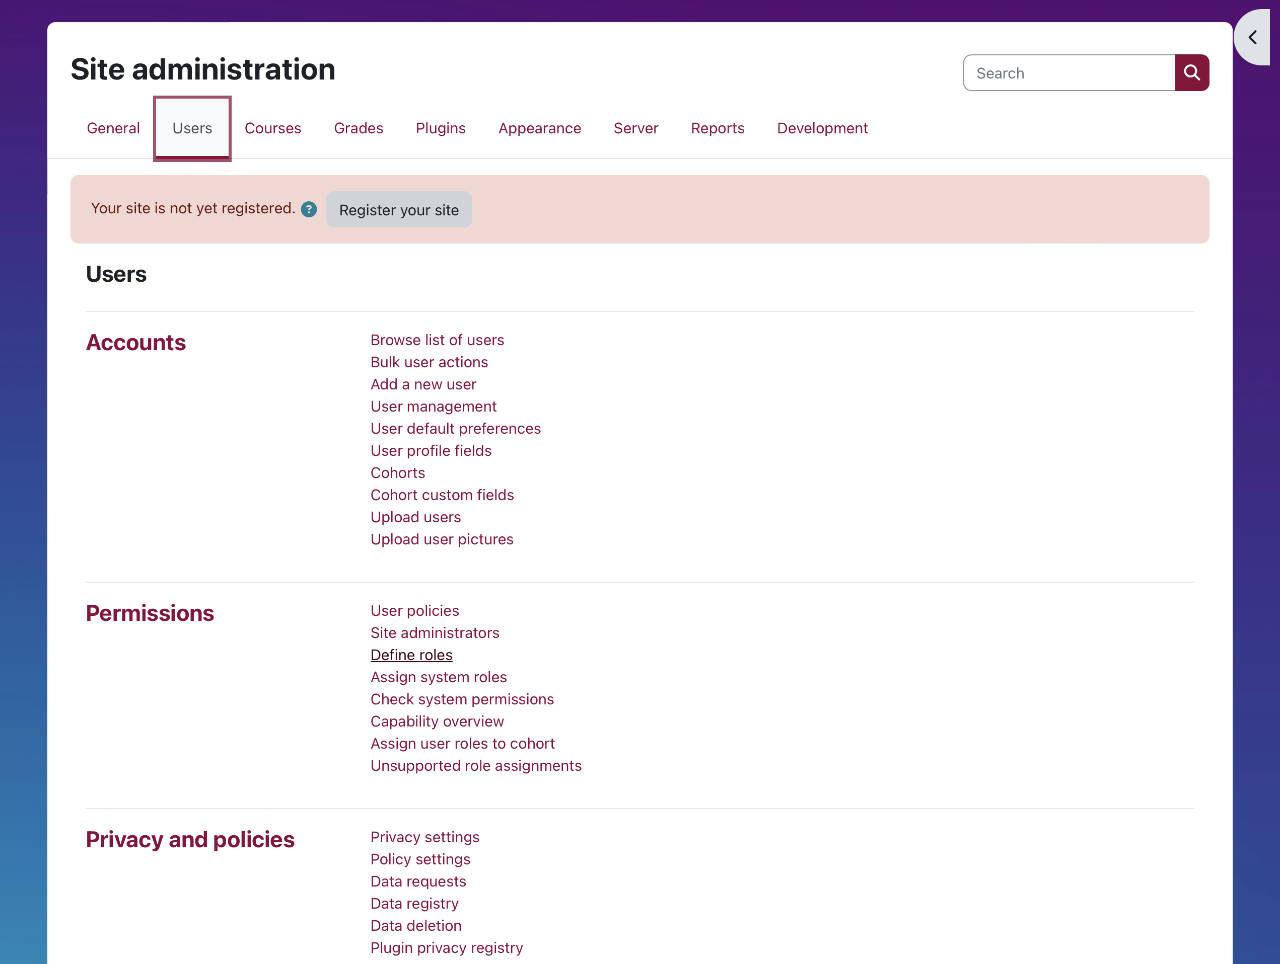1280x964 pixels.
Task: Open Privacy settings
Action: 425,837
